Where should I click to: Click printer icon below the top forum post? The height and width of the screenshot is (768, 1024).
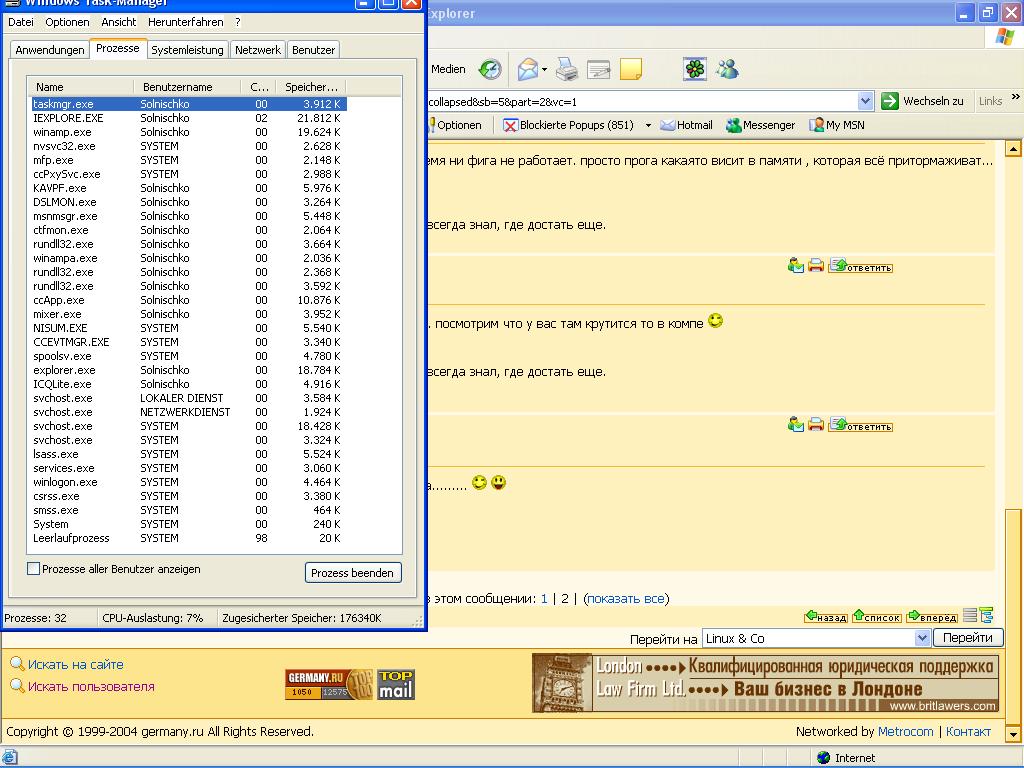tap(816, 265)
